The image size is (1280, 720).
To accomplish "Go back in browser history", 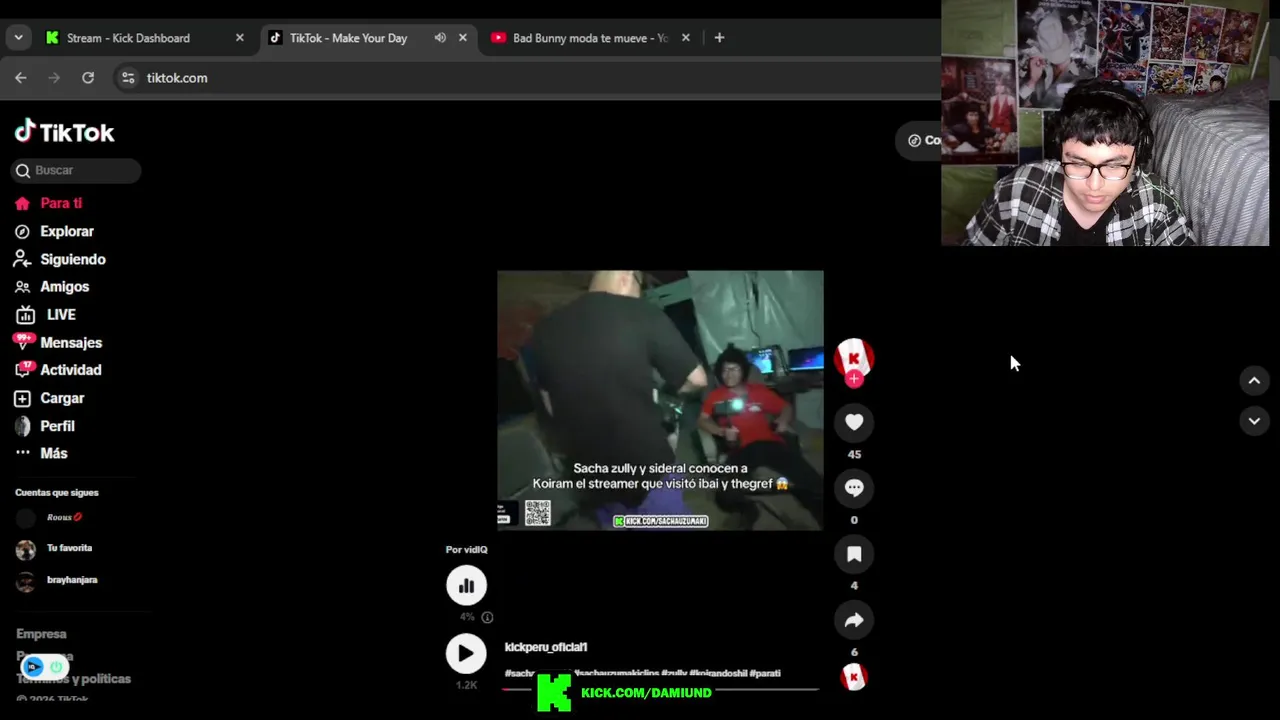I will click(21, 78).
